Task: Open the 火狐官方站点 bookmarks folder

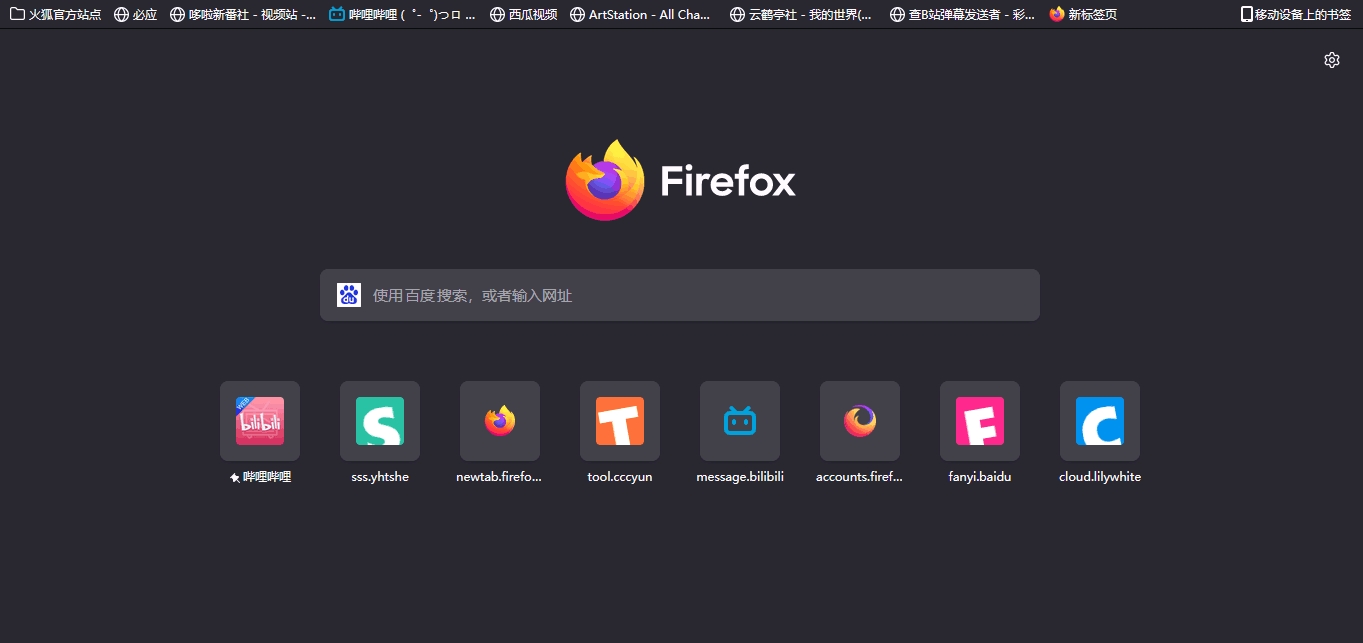Action: click(56, 15)
